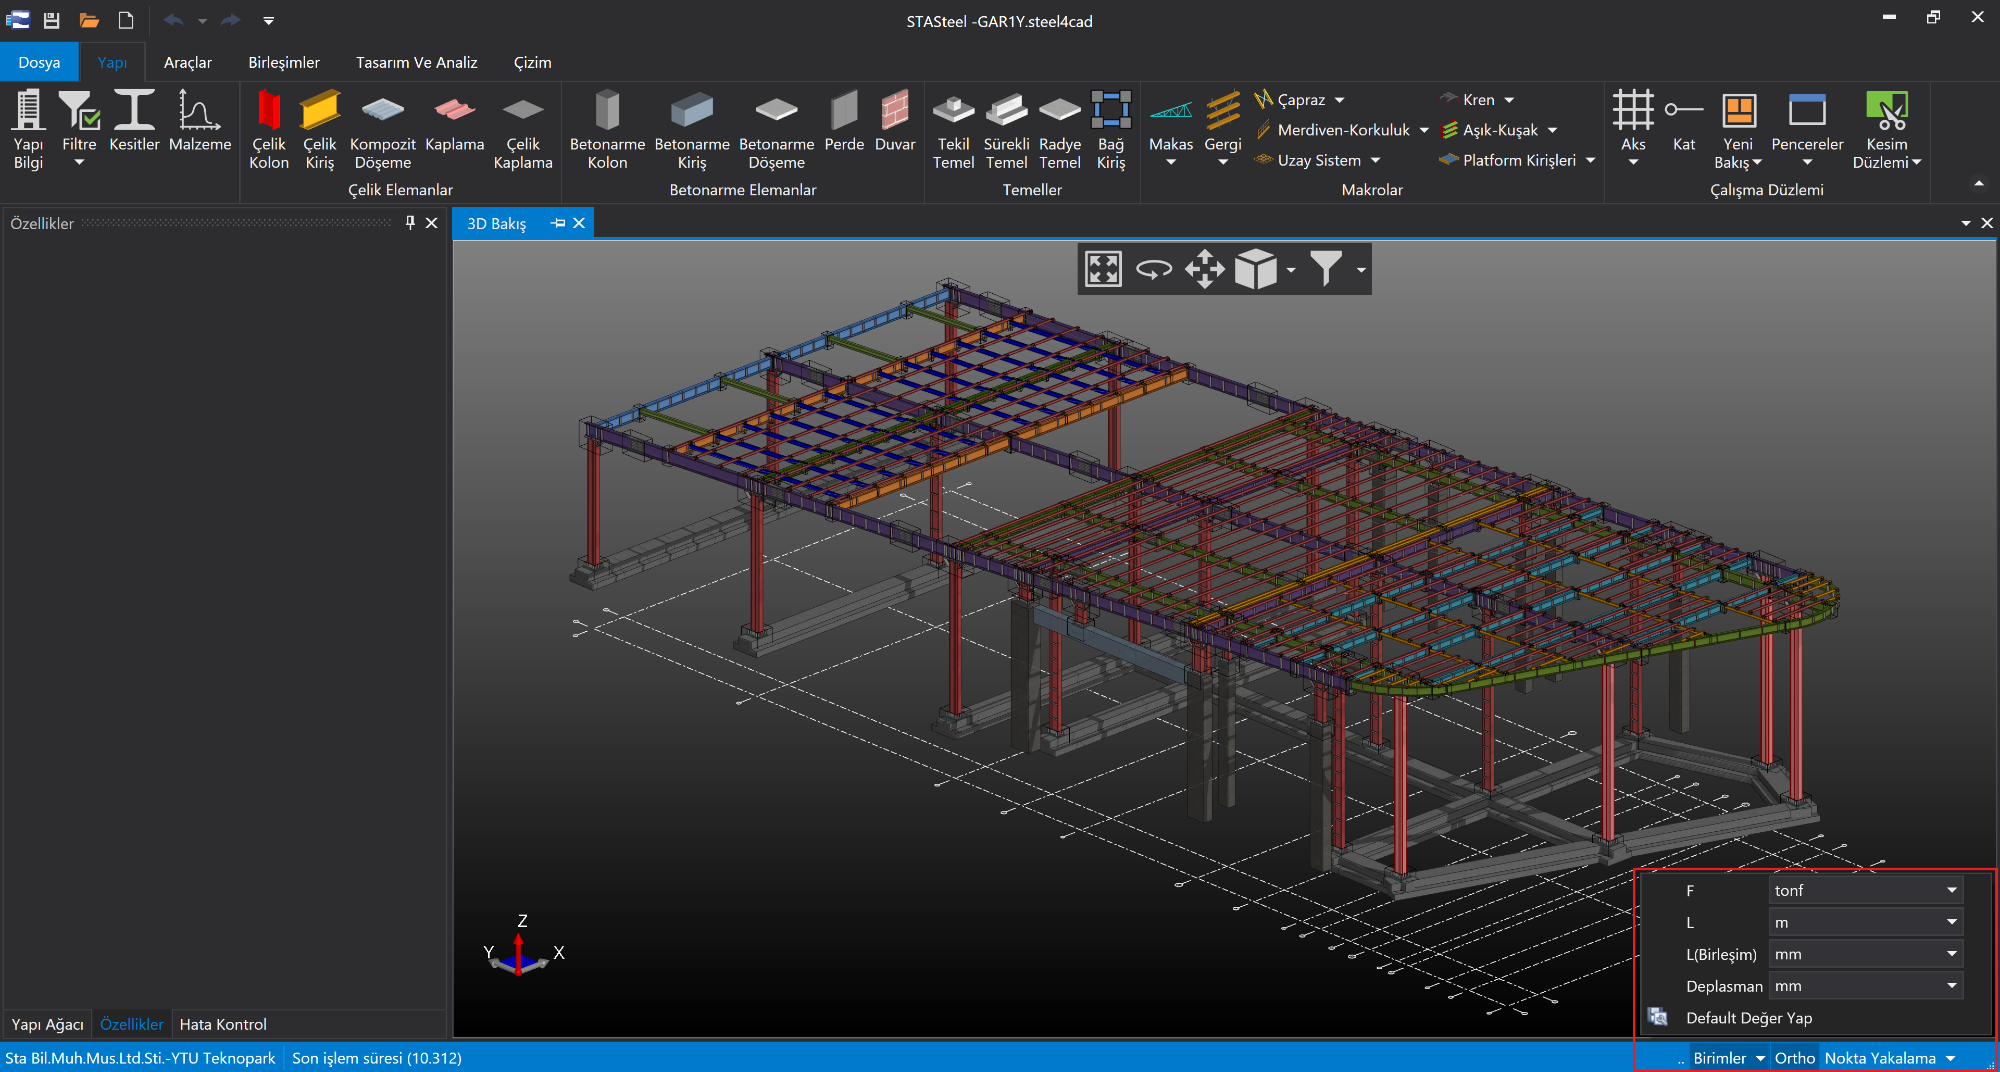The width and height of the screenshot is (2000, 1072).
Task: Click the zoom extents viewport icon
Action: 1103,269
